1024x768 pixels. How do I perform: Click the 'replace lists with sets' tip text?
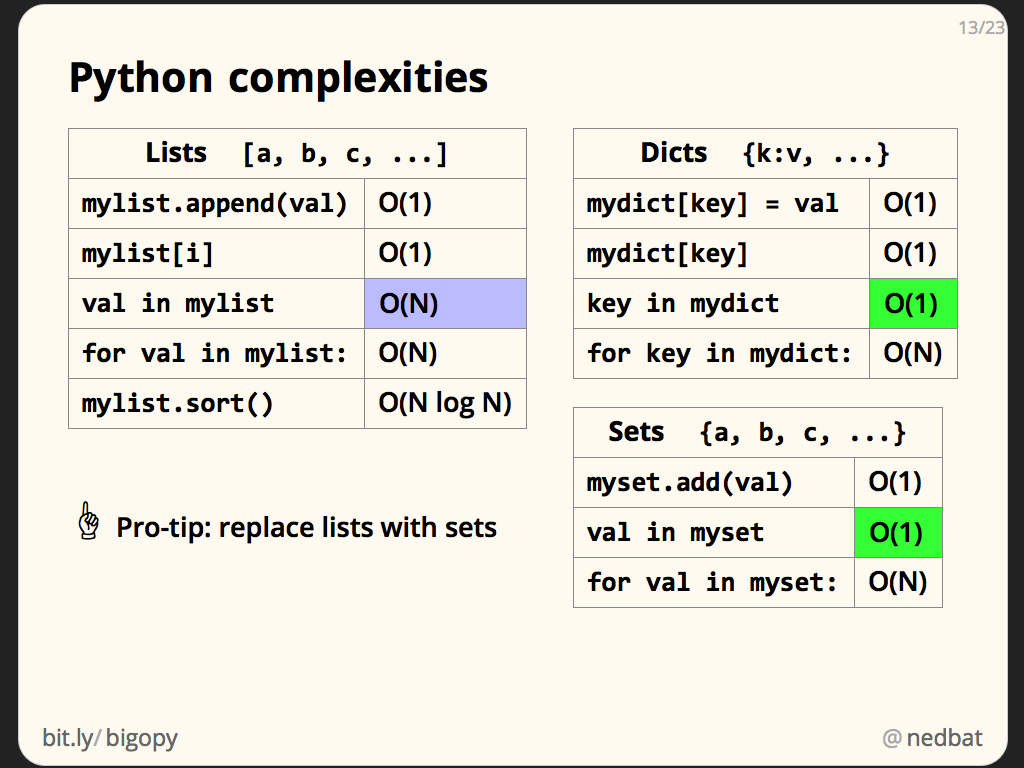coord(307,527)
